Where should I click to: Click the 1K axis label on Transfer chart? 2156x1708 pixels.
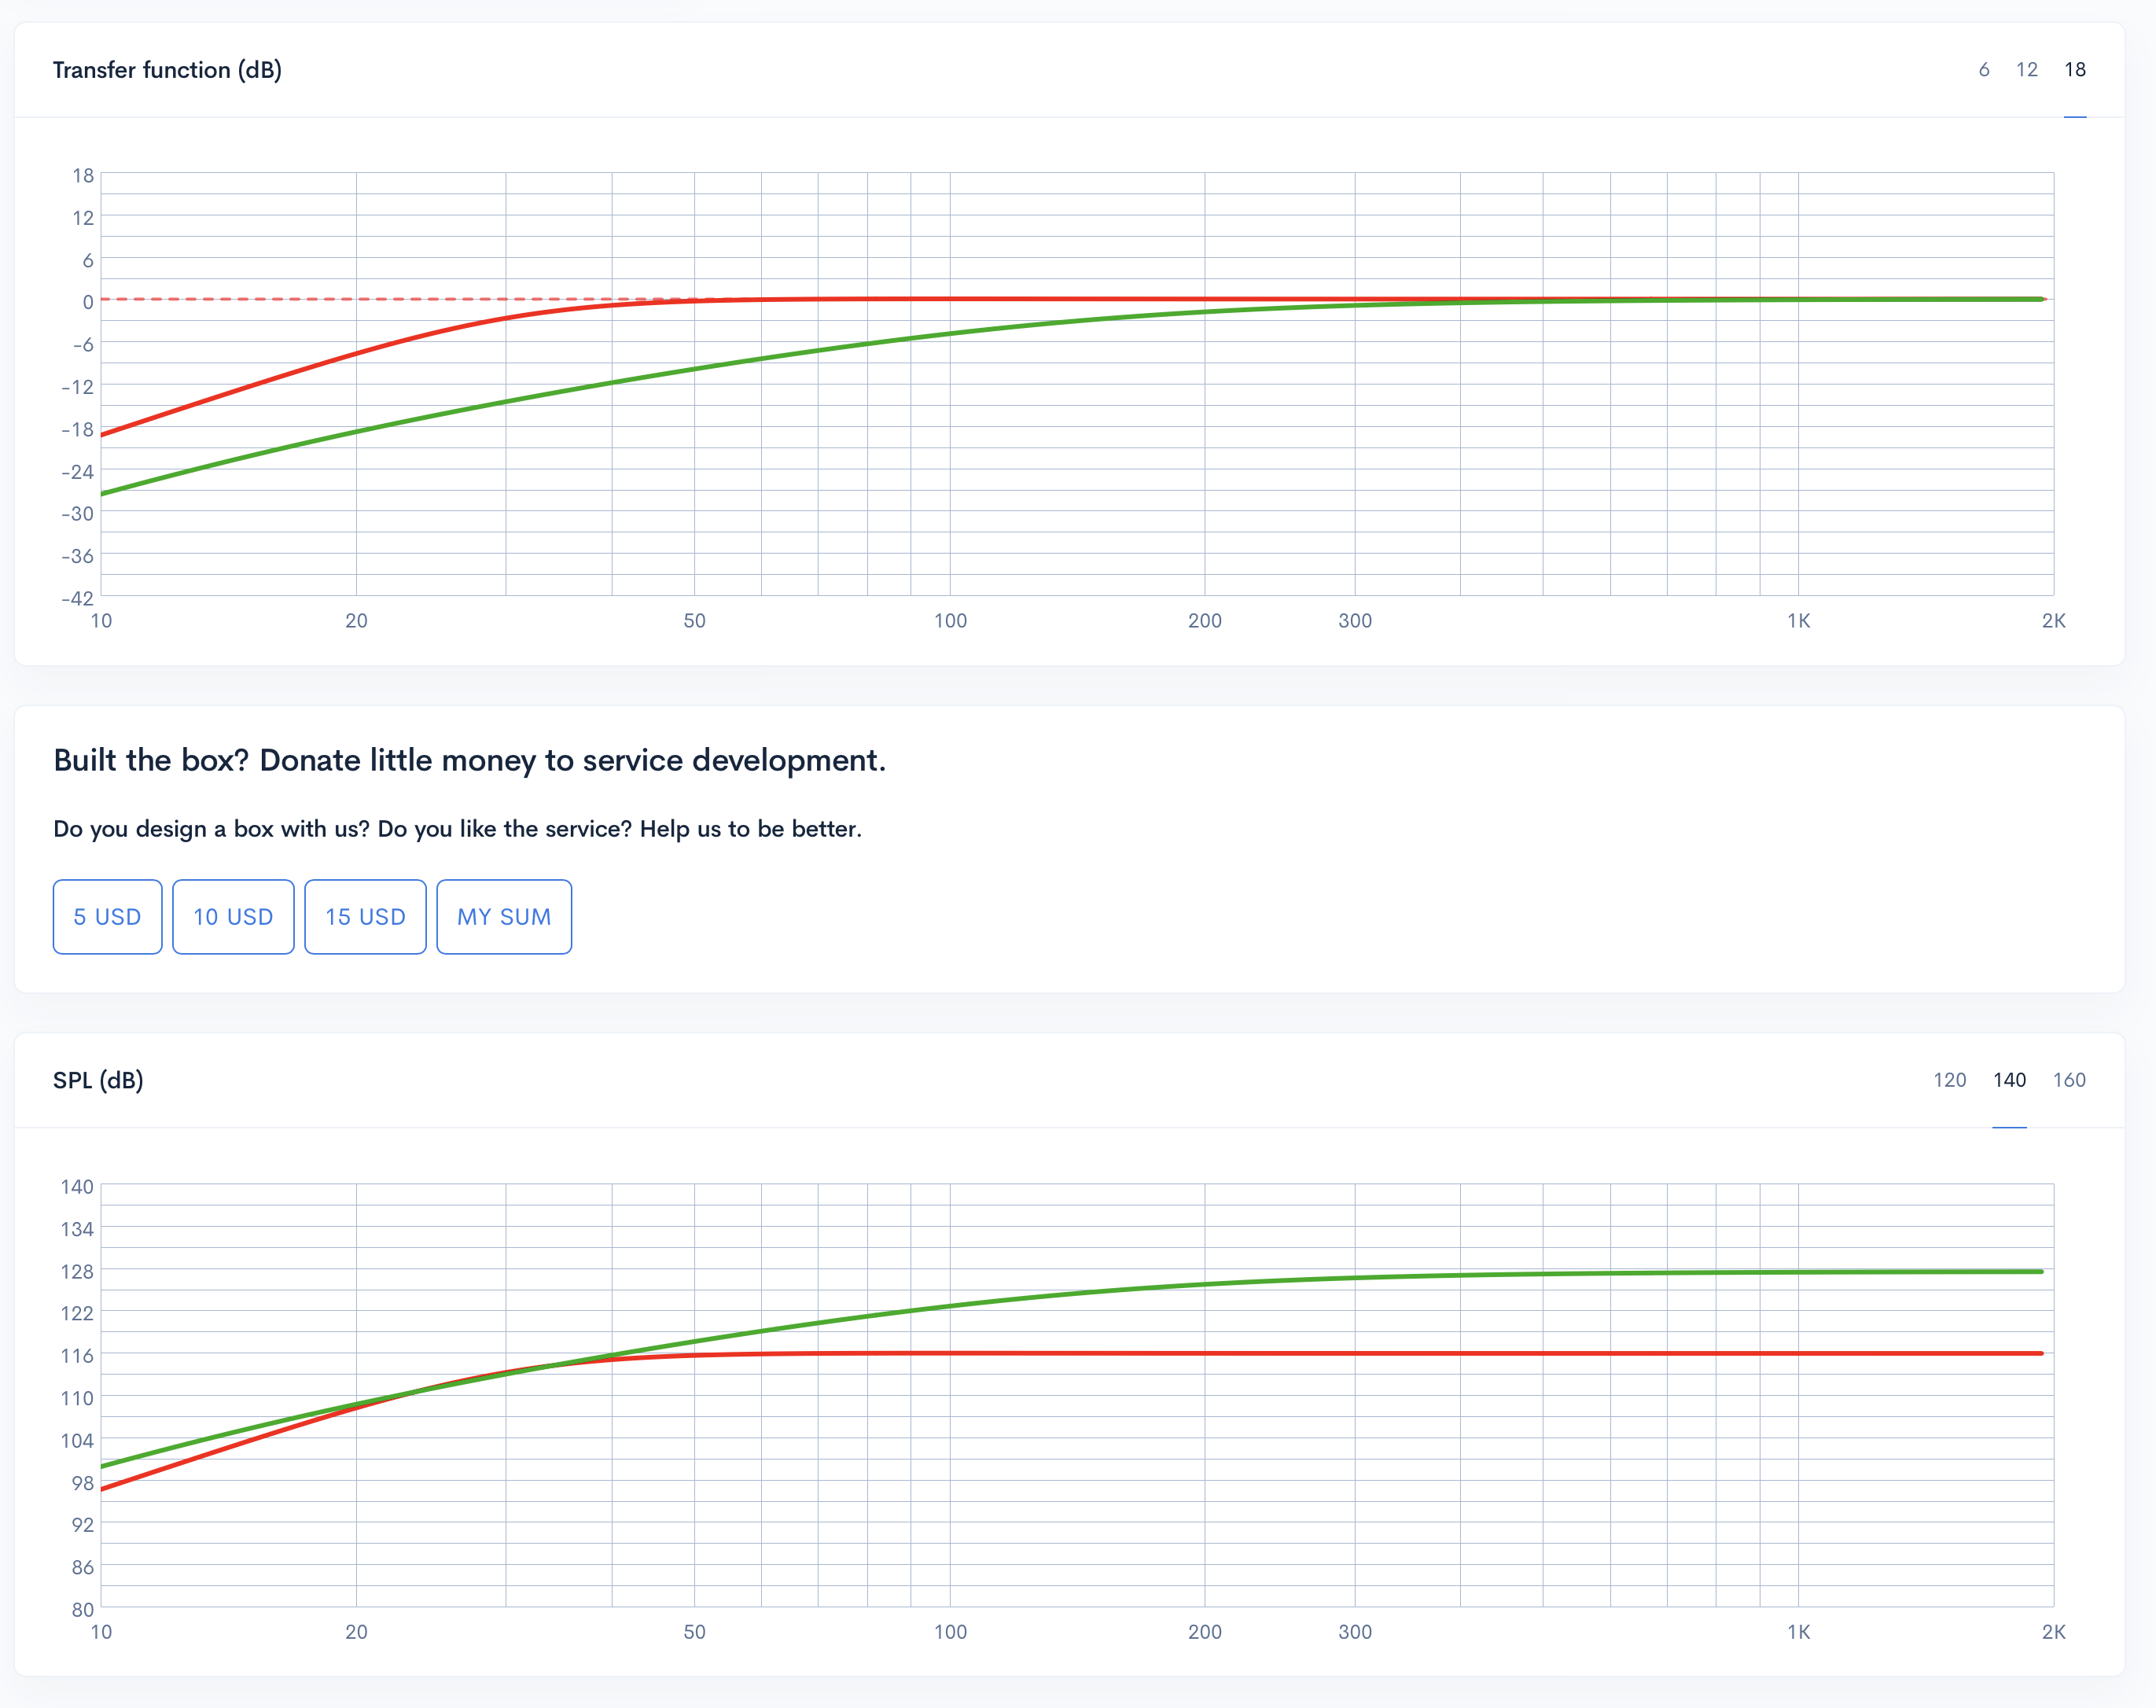click(1798, 621)
